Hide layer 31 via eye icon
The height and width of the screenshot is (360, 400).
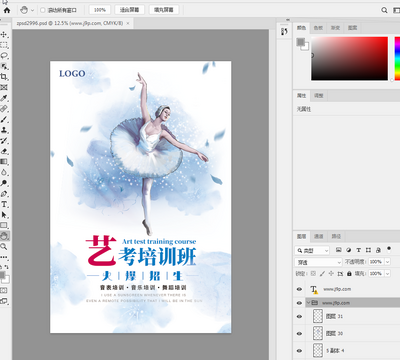pyautogui.click(x=299, y=316)
